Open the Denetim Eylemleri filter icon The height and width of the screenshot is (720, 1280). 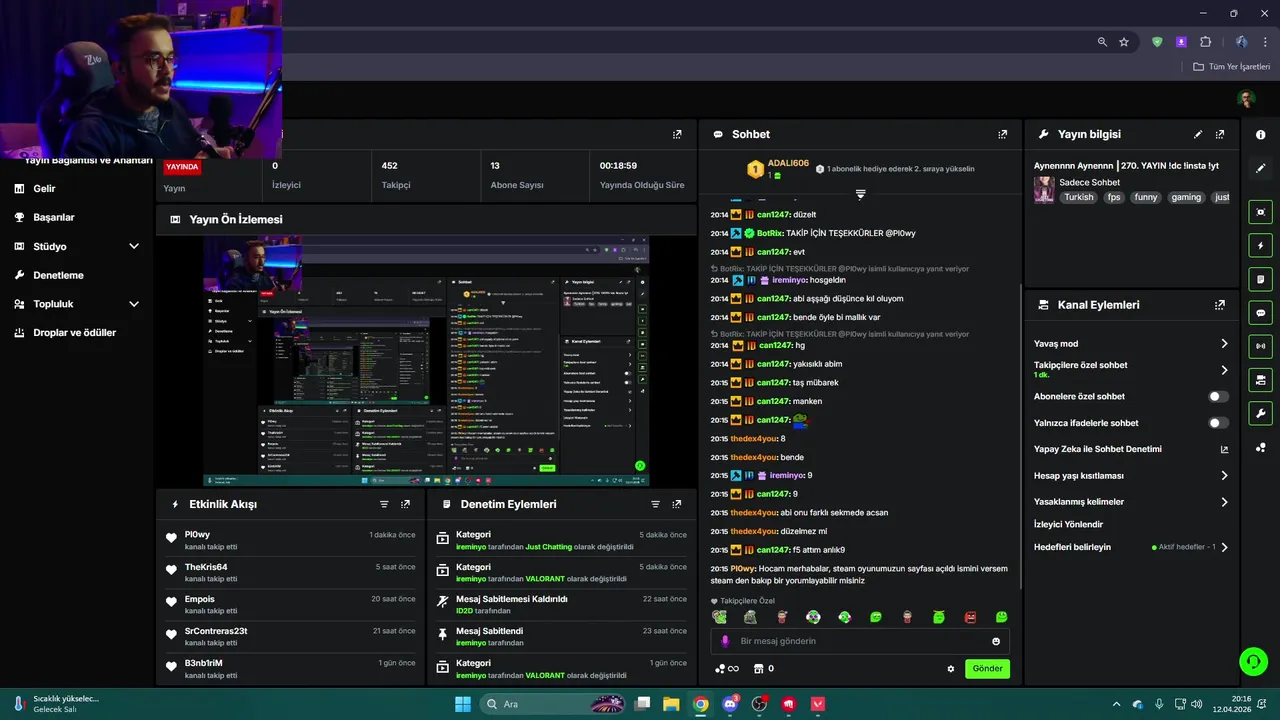pyautogui.click(x=655, y=505)
